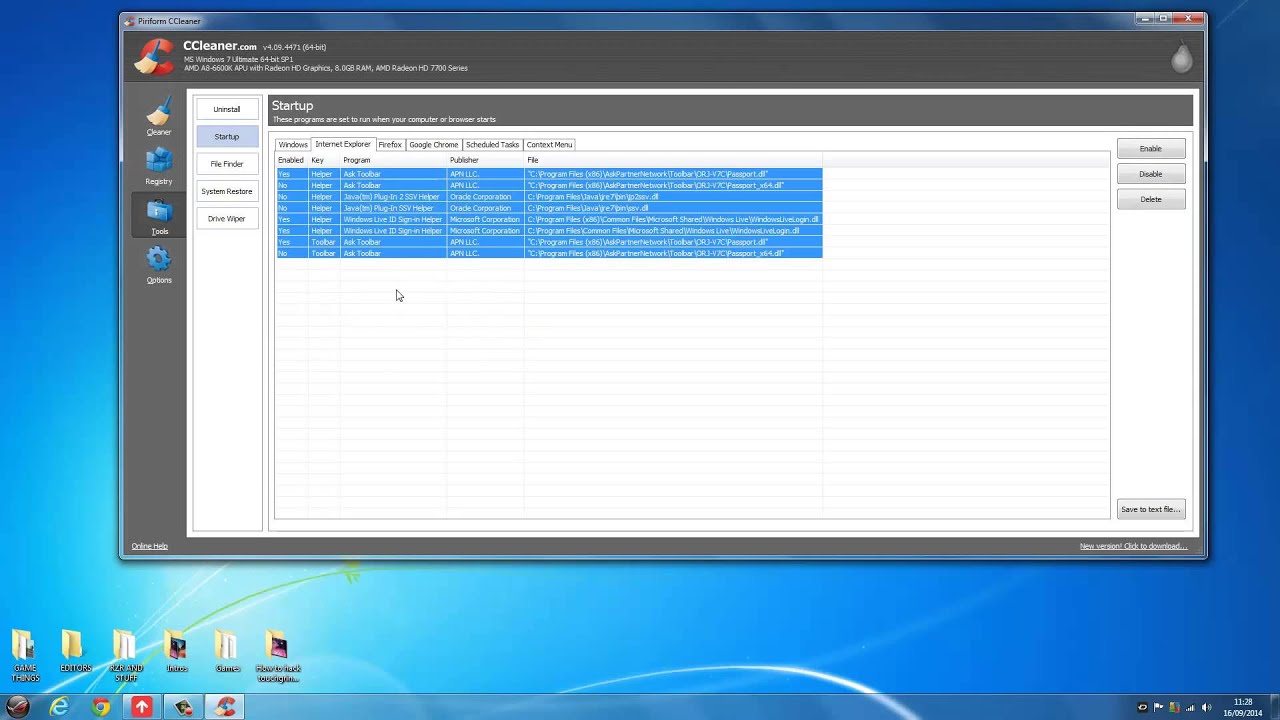This screenshot has height=720, width=1280.
Task: Sort by the Enabled column header
Action: click(291, 160)
